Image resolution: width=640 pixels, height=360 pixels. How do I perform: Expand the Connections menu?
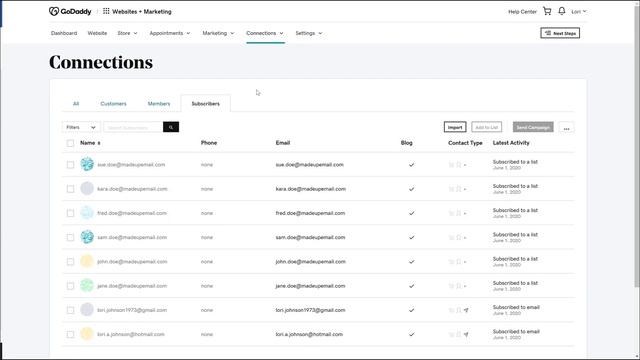coord(265,33)
